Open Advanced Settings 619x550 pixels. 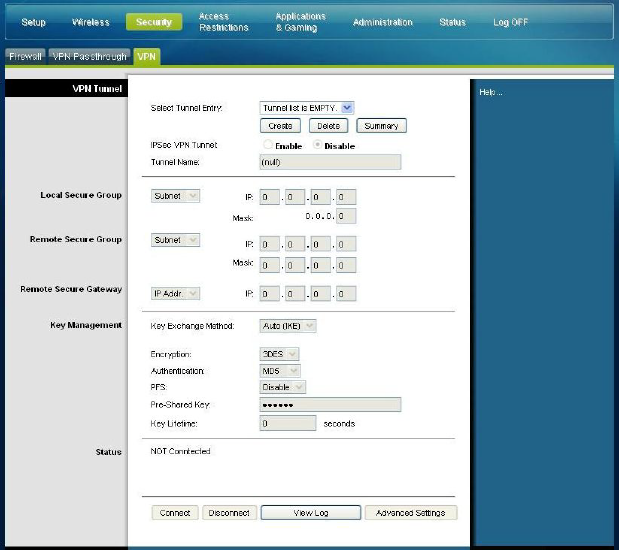coord(411,513)
